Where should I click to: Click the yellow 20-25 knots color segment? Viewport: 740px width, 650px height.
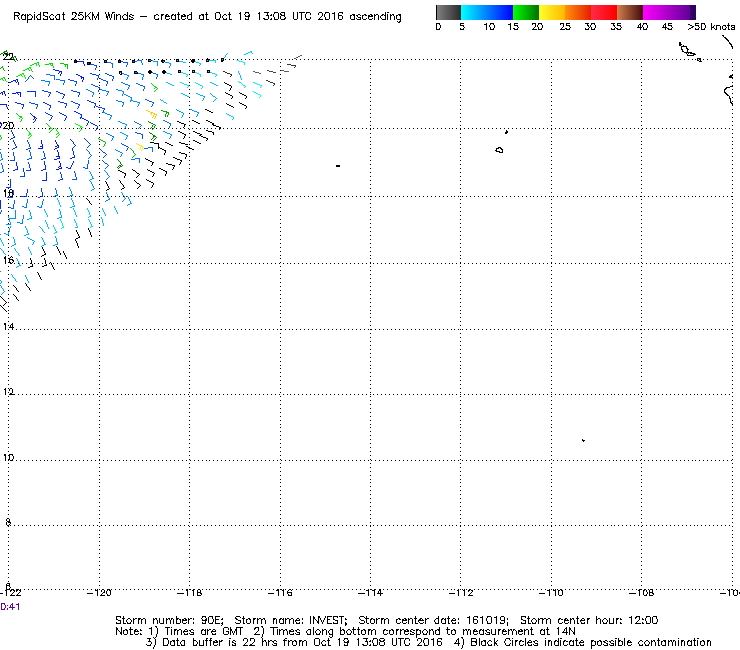(552, 12)
